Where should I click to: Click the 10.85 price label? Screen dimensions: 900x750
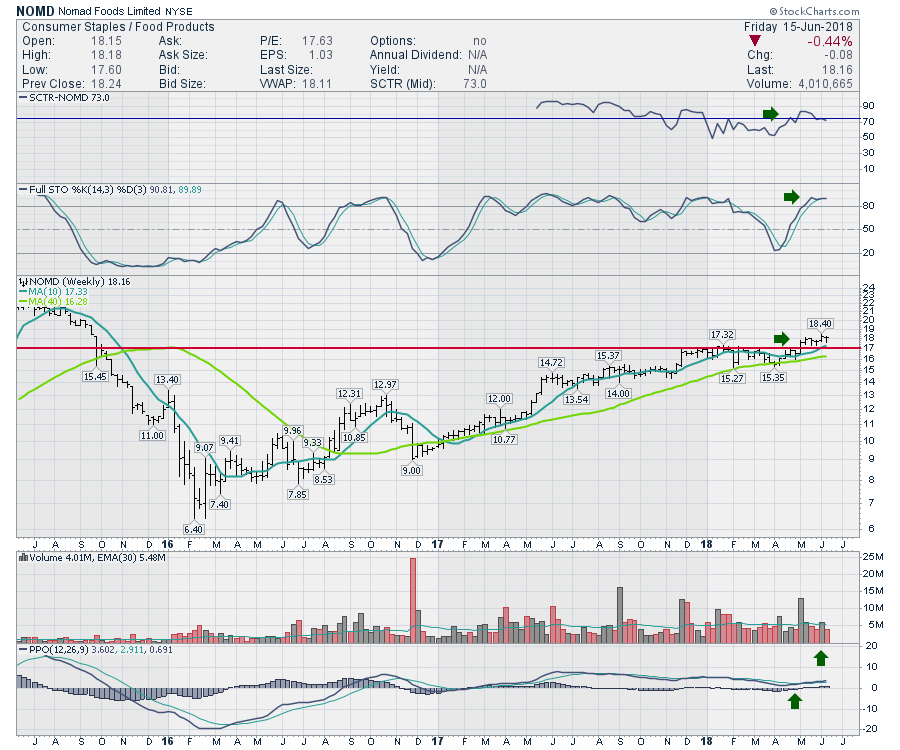pyautogui.click(x=355, y=437)
